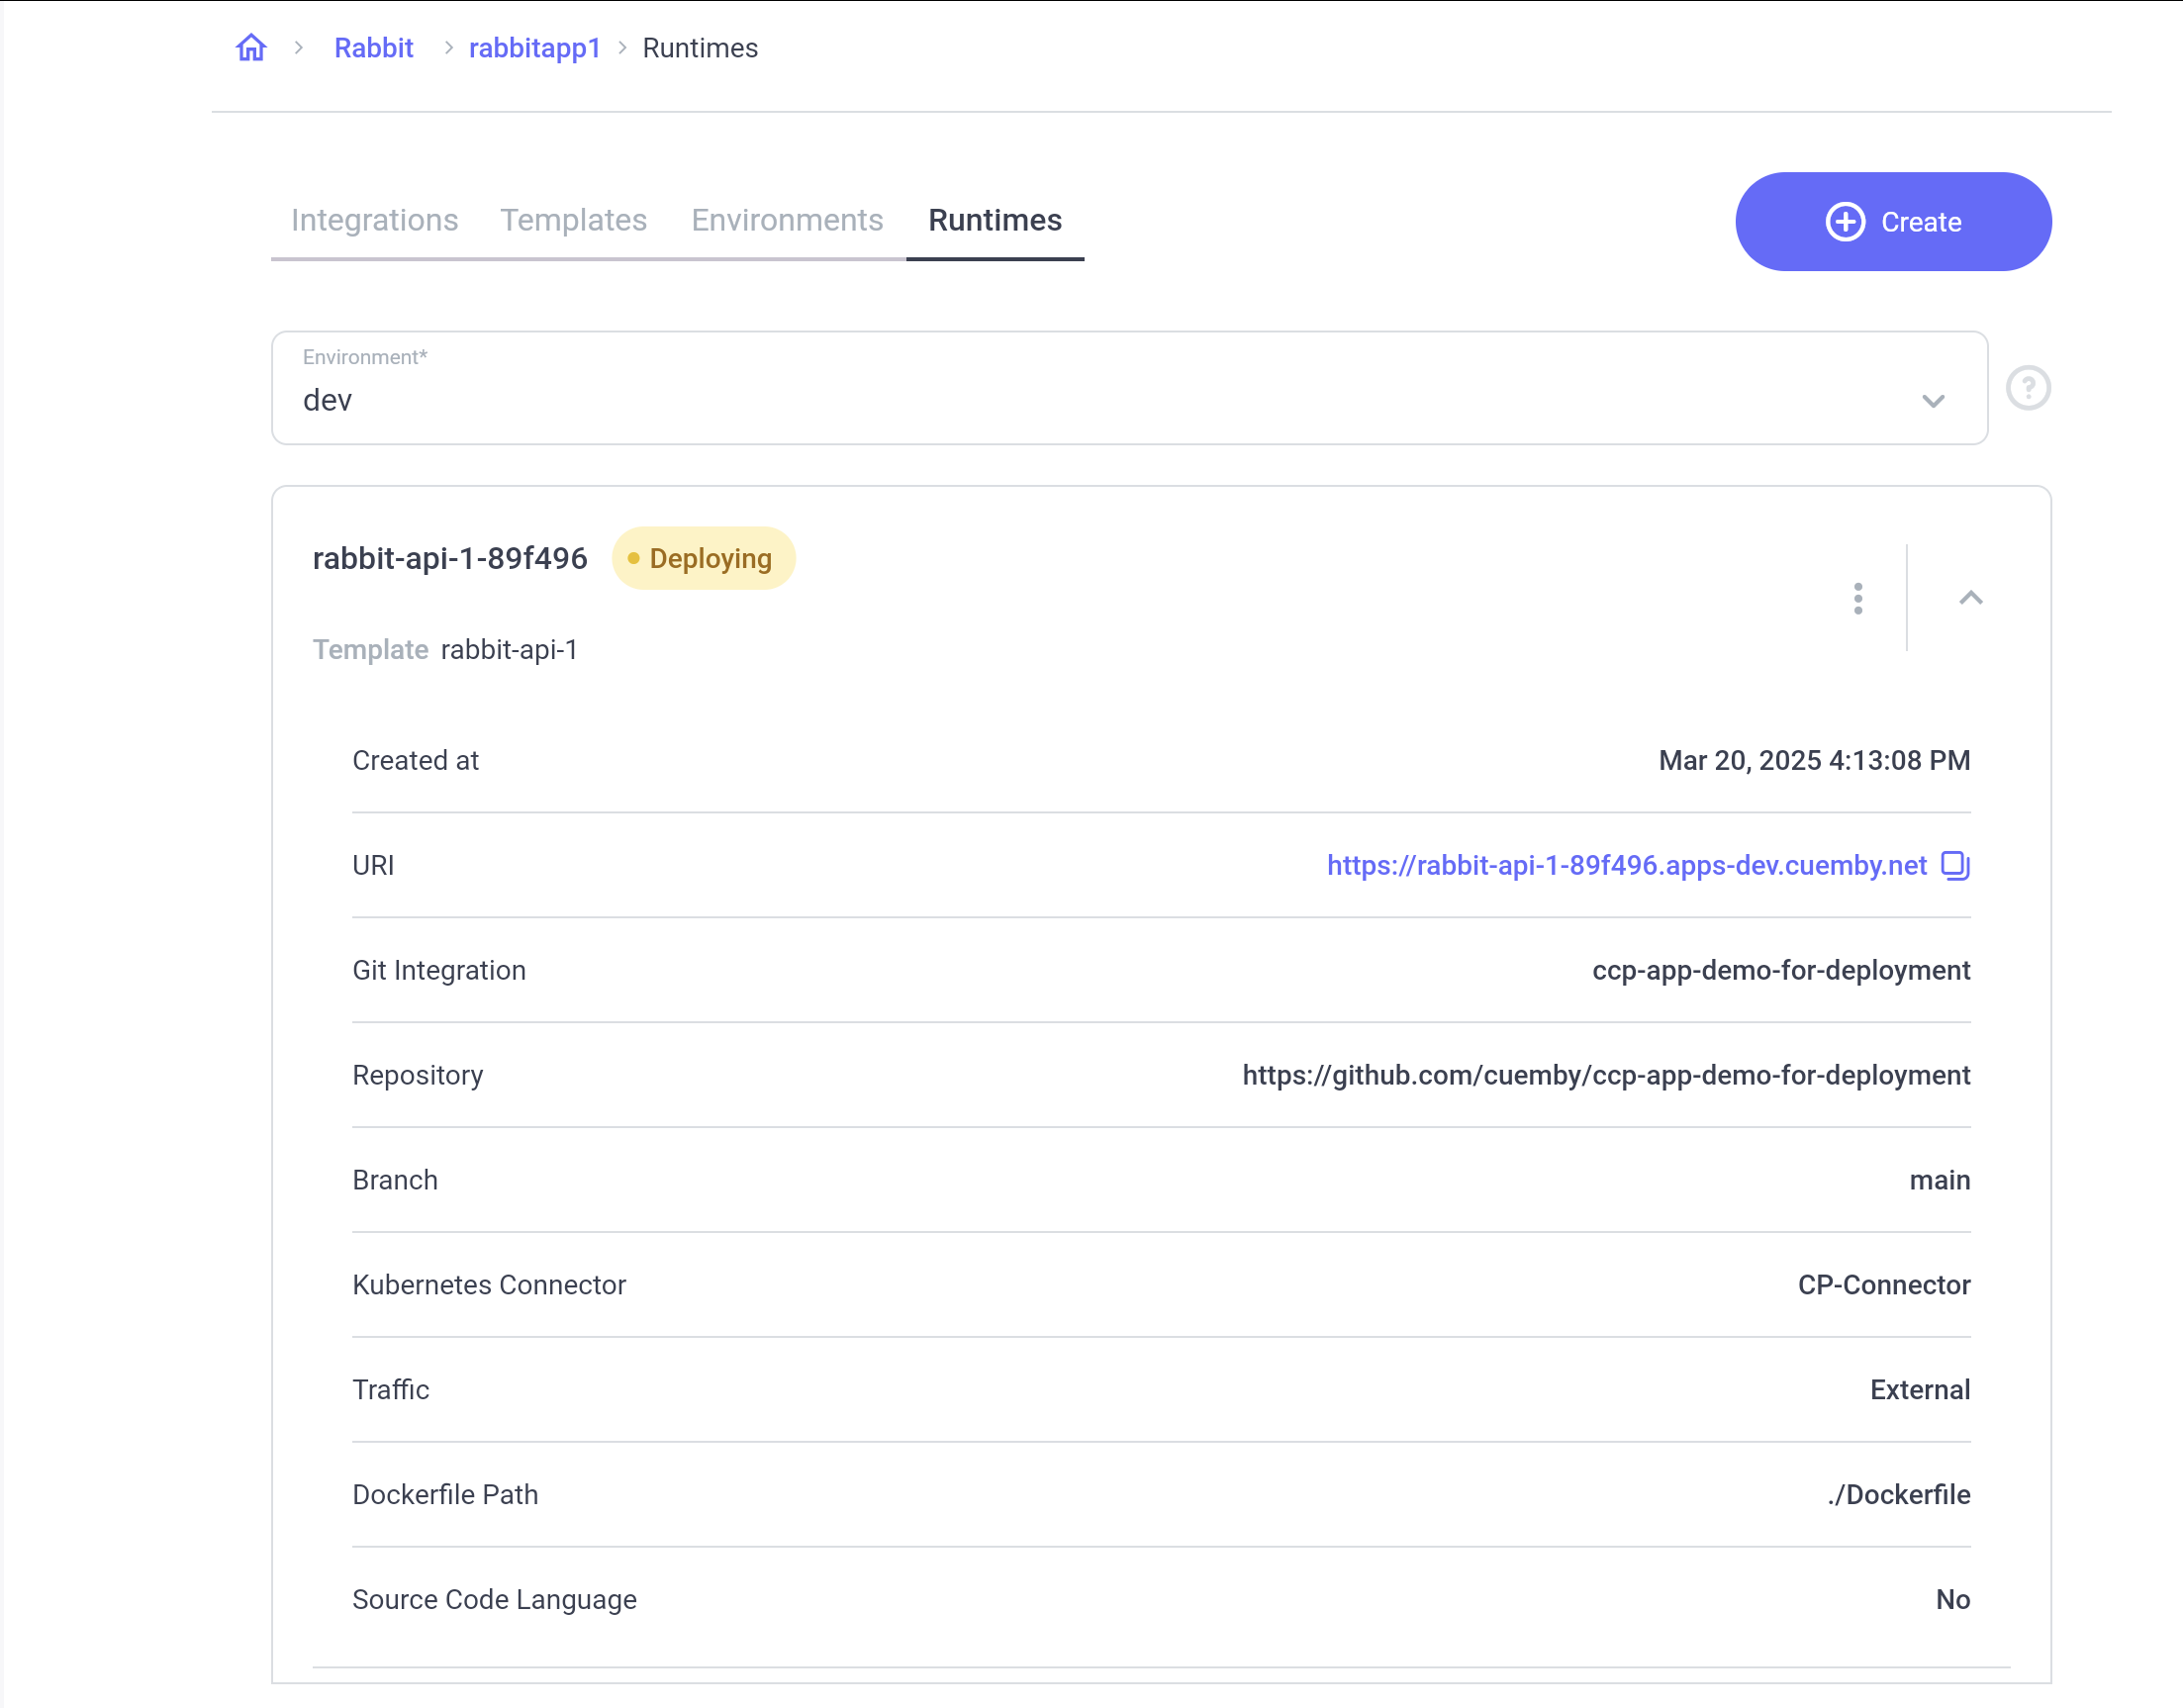Viewport: 2183px width, 1708px height.
Task: Navigate to rabbitapp1 breadcrumb
Action: tap(534, 48)
